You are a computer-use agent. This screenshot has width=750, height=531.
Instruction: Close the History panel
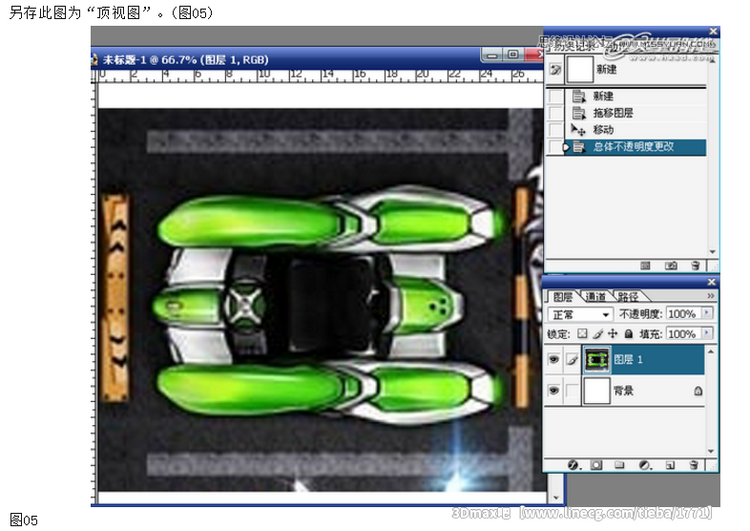tap(713, 31)
